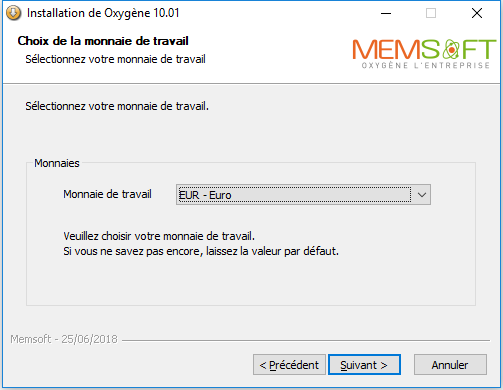Click the header subtitle Sélectionnez votre monnaie de travail
This screenshot has width=503, height=390.
coord(115,59)
